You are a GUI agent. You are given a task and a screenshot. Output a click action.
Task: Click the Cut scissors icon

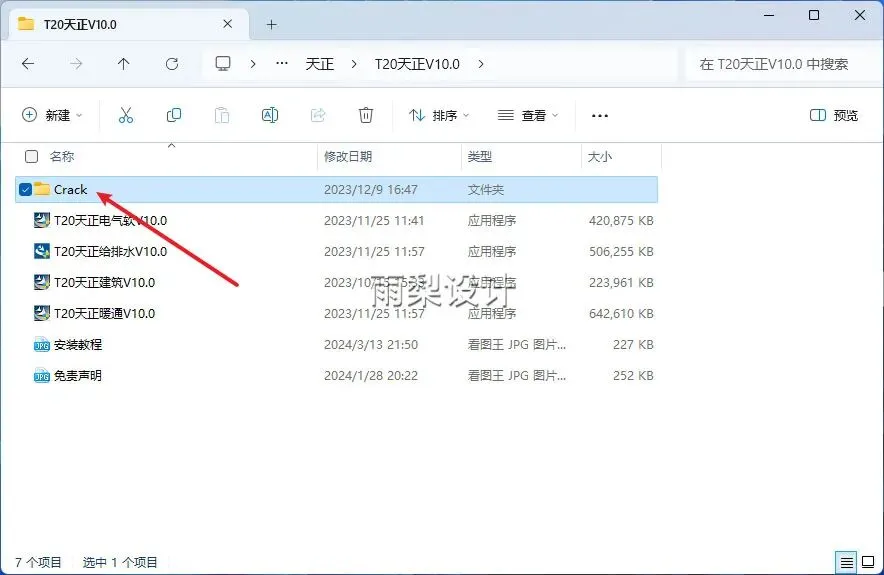[126, 116]
